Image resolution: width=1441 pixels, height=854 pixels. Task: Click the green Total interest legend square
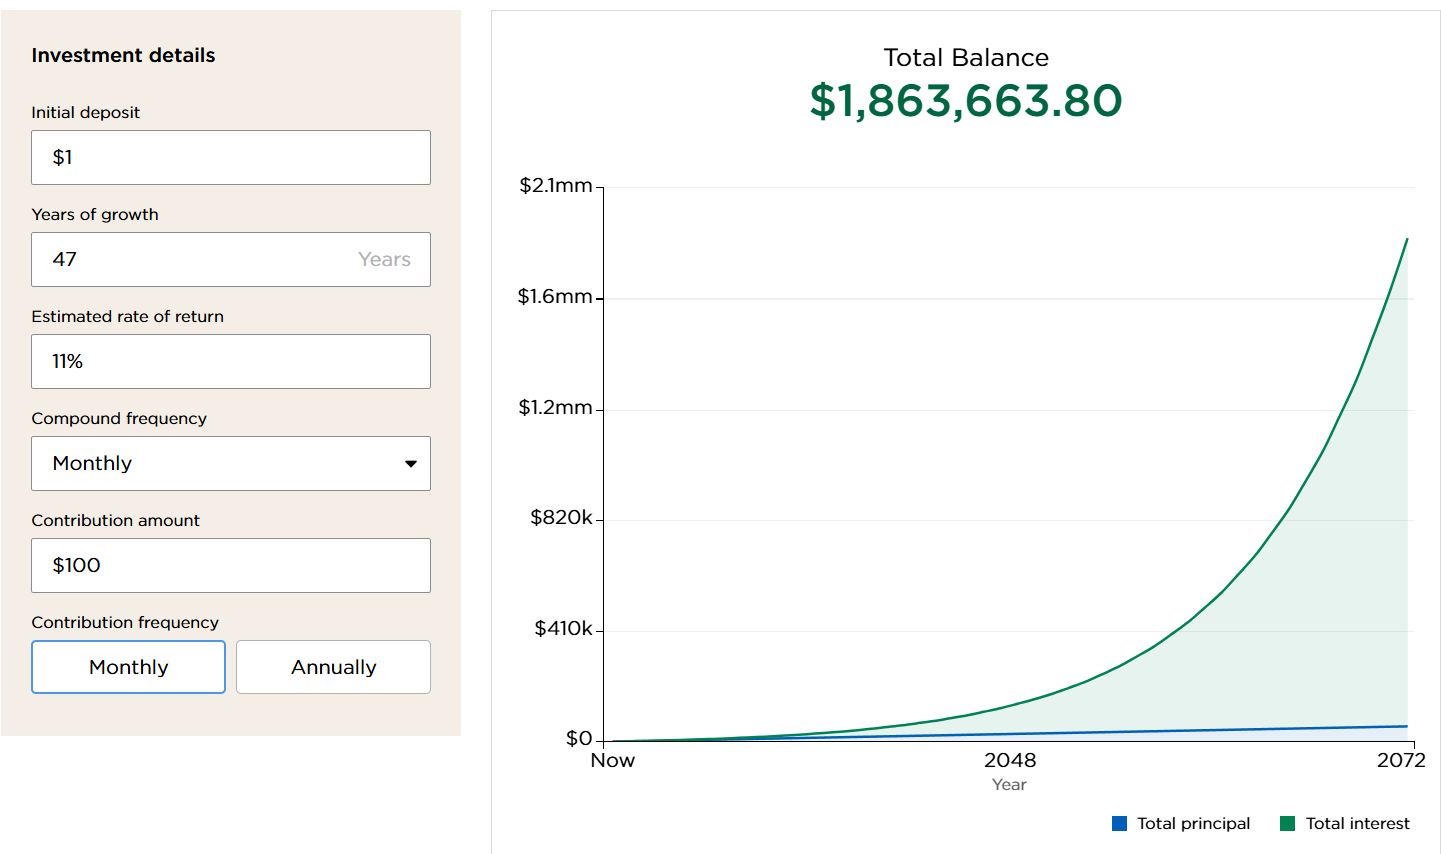pyautogui.click(x=1287, y=823)
